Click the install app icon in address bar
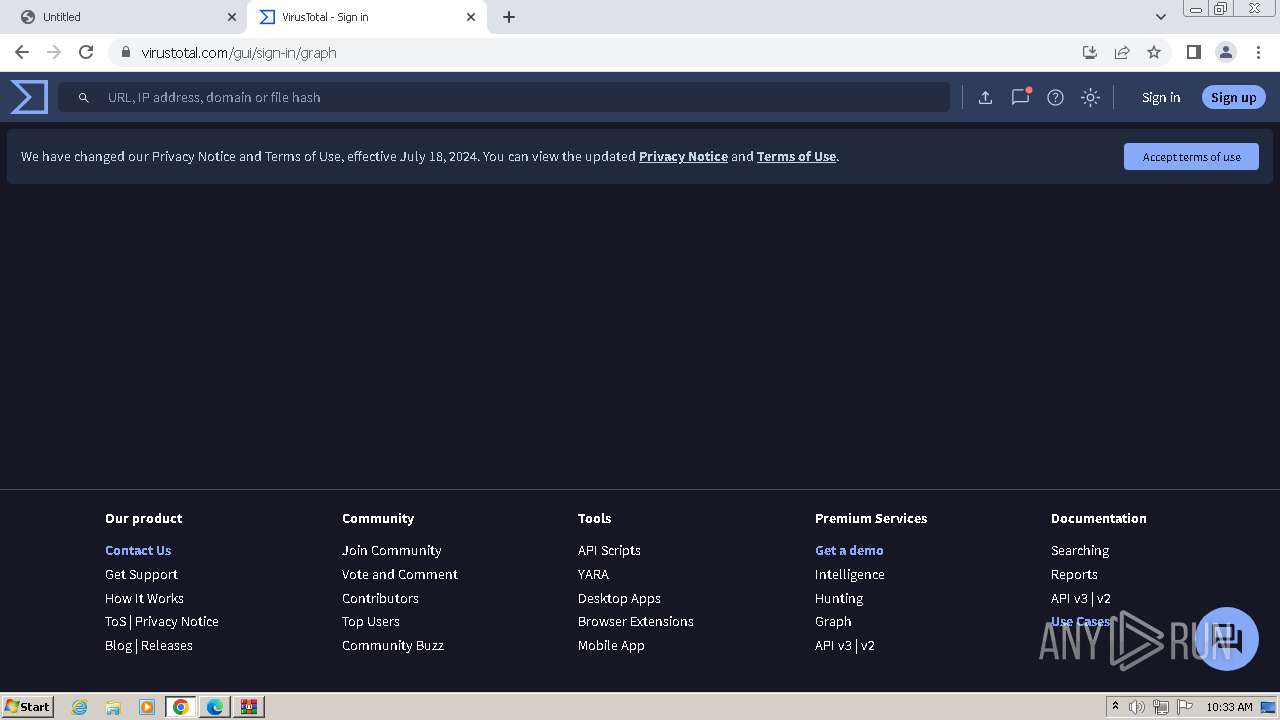Viewport: 1280px width, 720px height. 1090,52
